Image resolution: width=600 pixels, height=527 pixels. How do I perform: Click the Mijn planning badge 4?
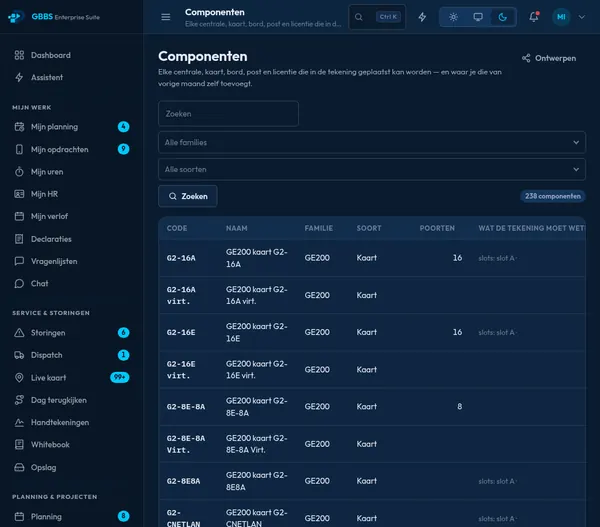click(123, 127)
